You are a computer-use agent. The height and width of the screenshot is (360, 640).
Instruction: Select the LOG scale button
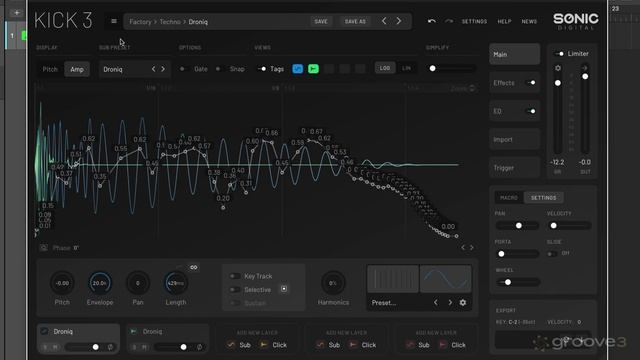(385, 68)
